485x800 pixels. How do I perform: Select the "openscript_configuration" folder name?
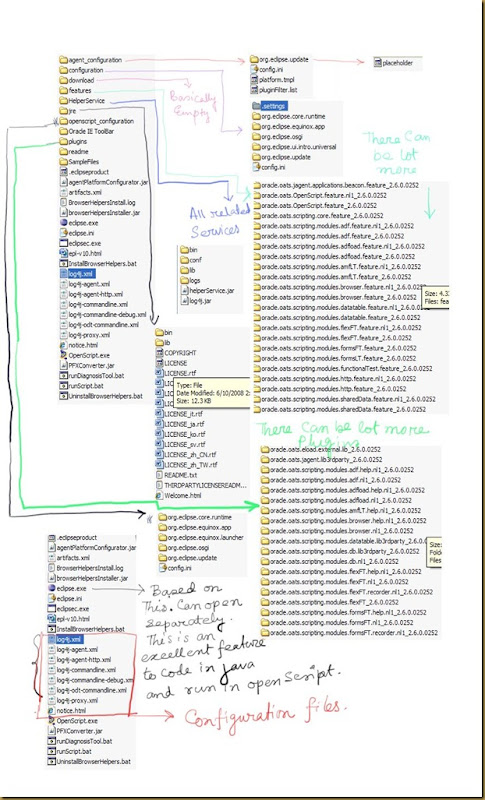(x=101, y=121)
